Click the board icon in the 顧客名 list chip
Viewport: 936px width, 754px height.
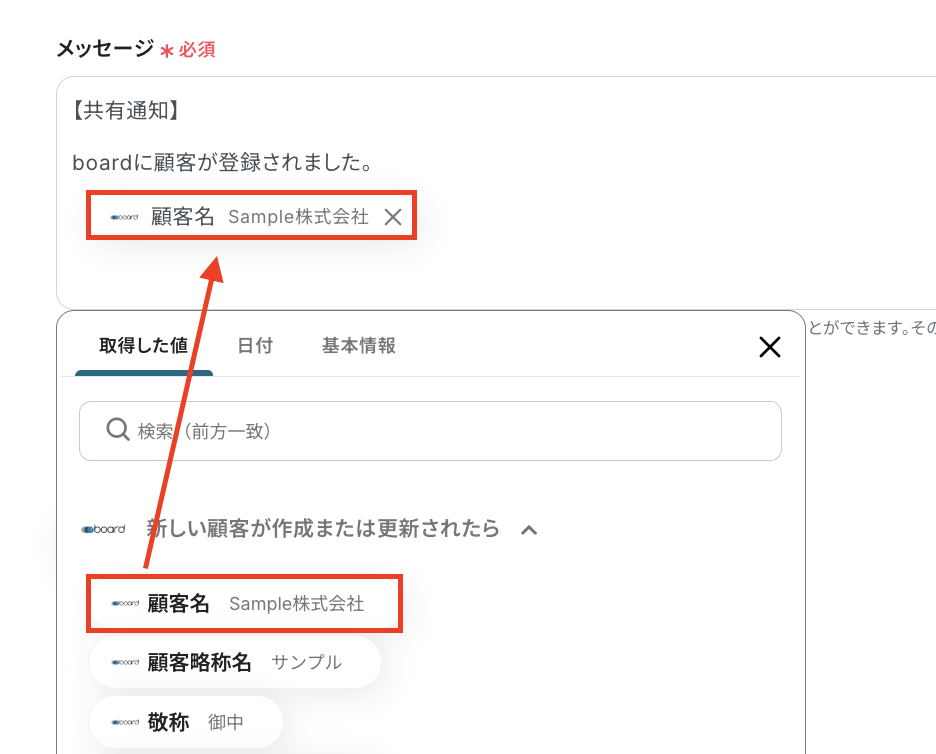125,604
